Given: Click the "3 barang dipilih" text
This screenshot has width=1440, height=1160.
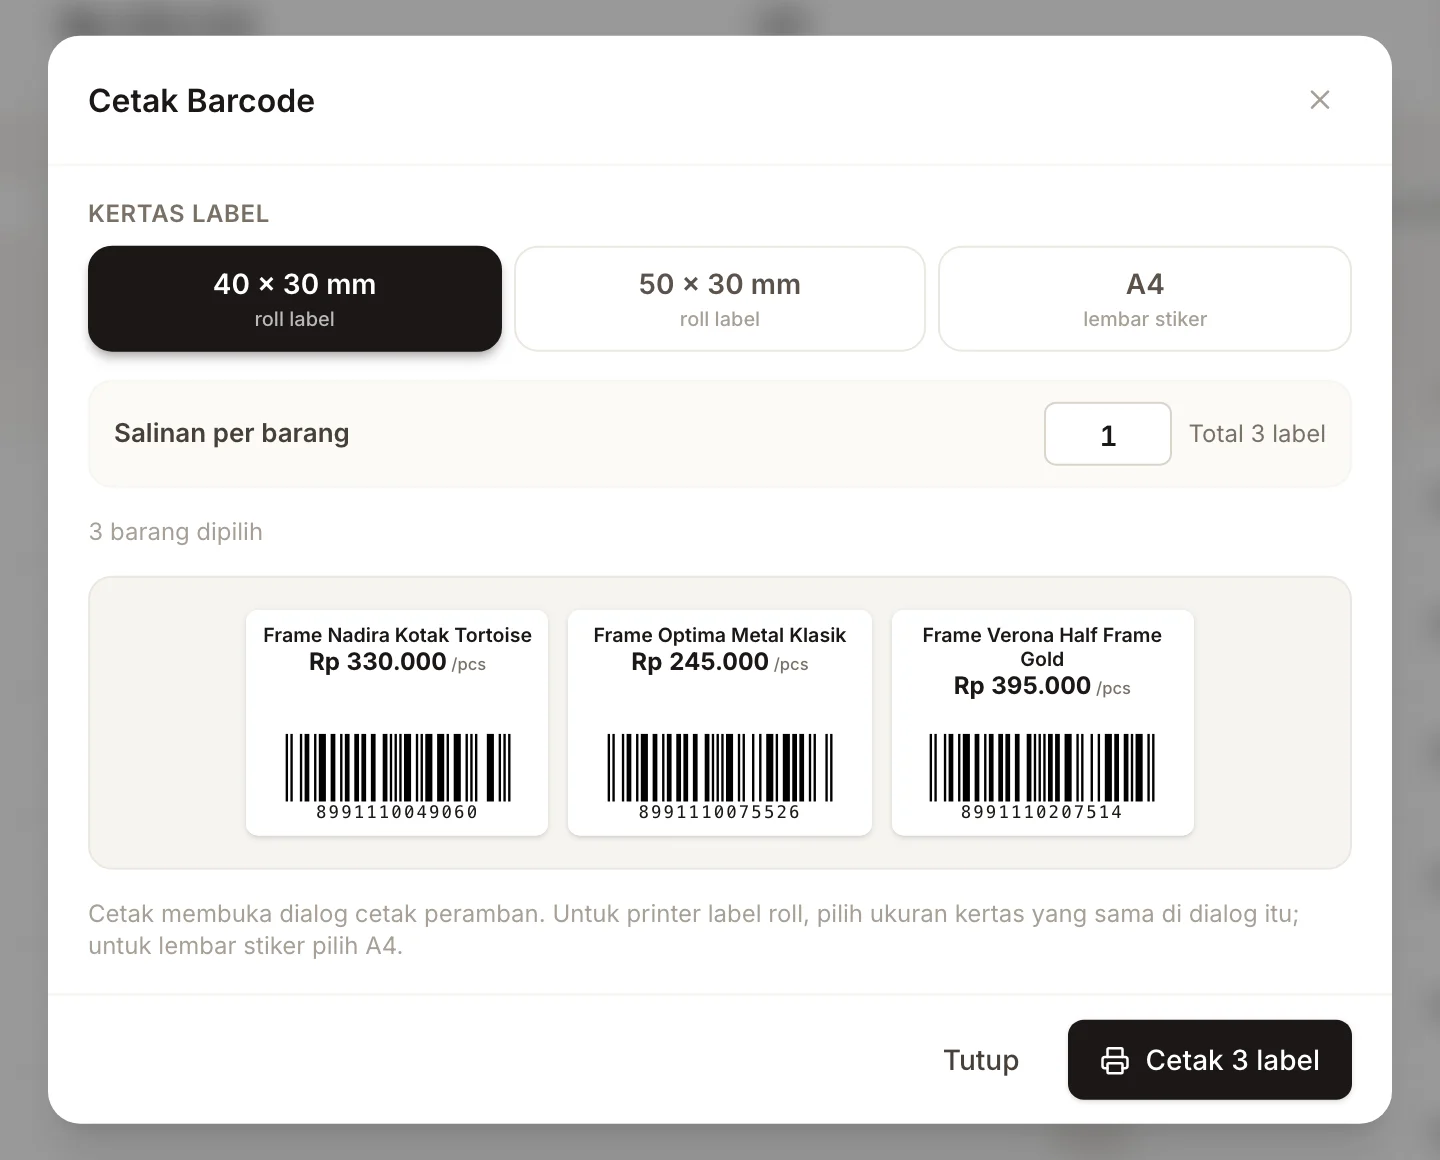Looking at the screenshot, I should point(176,532).
